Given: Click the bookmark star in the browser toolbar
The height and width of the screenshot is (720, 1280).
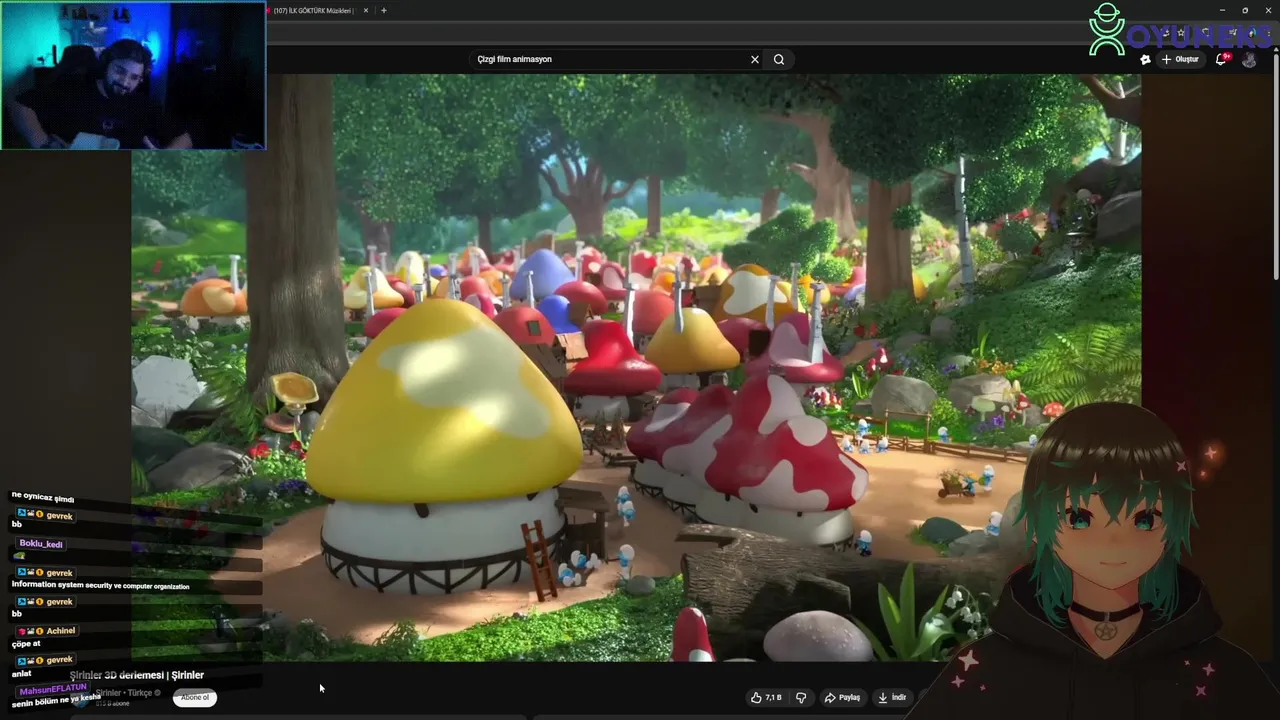Looking at the screenshot, I should pyautogui.click(x=1180, y=33).
